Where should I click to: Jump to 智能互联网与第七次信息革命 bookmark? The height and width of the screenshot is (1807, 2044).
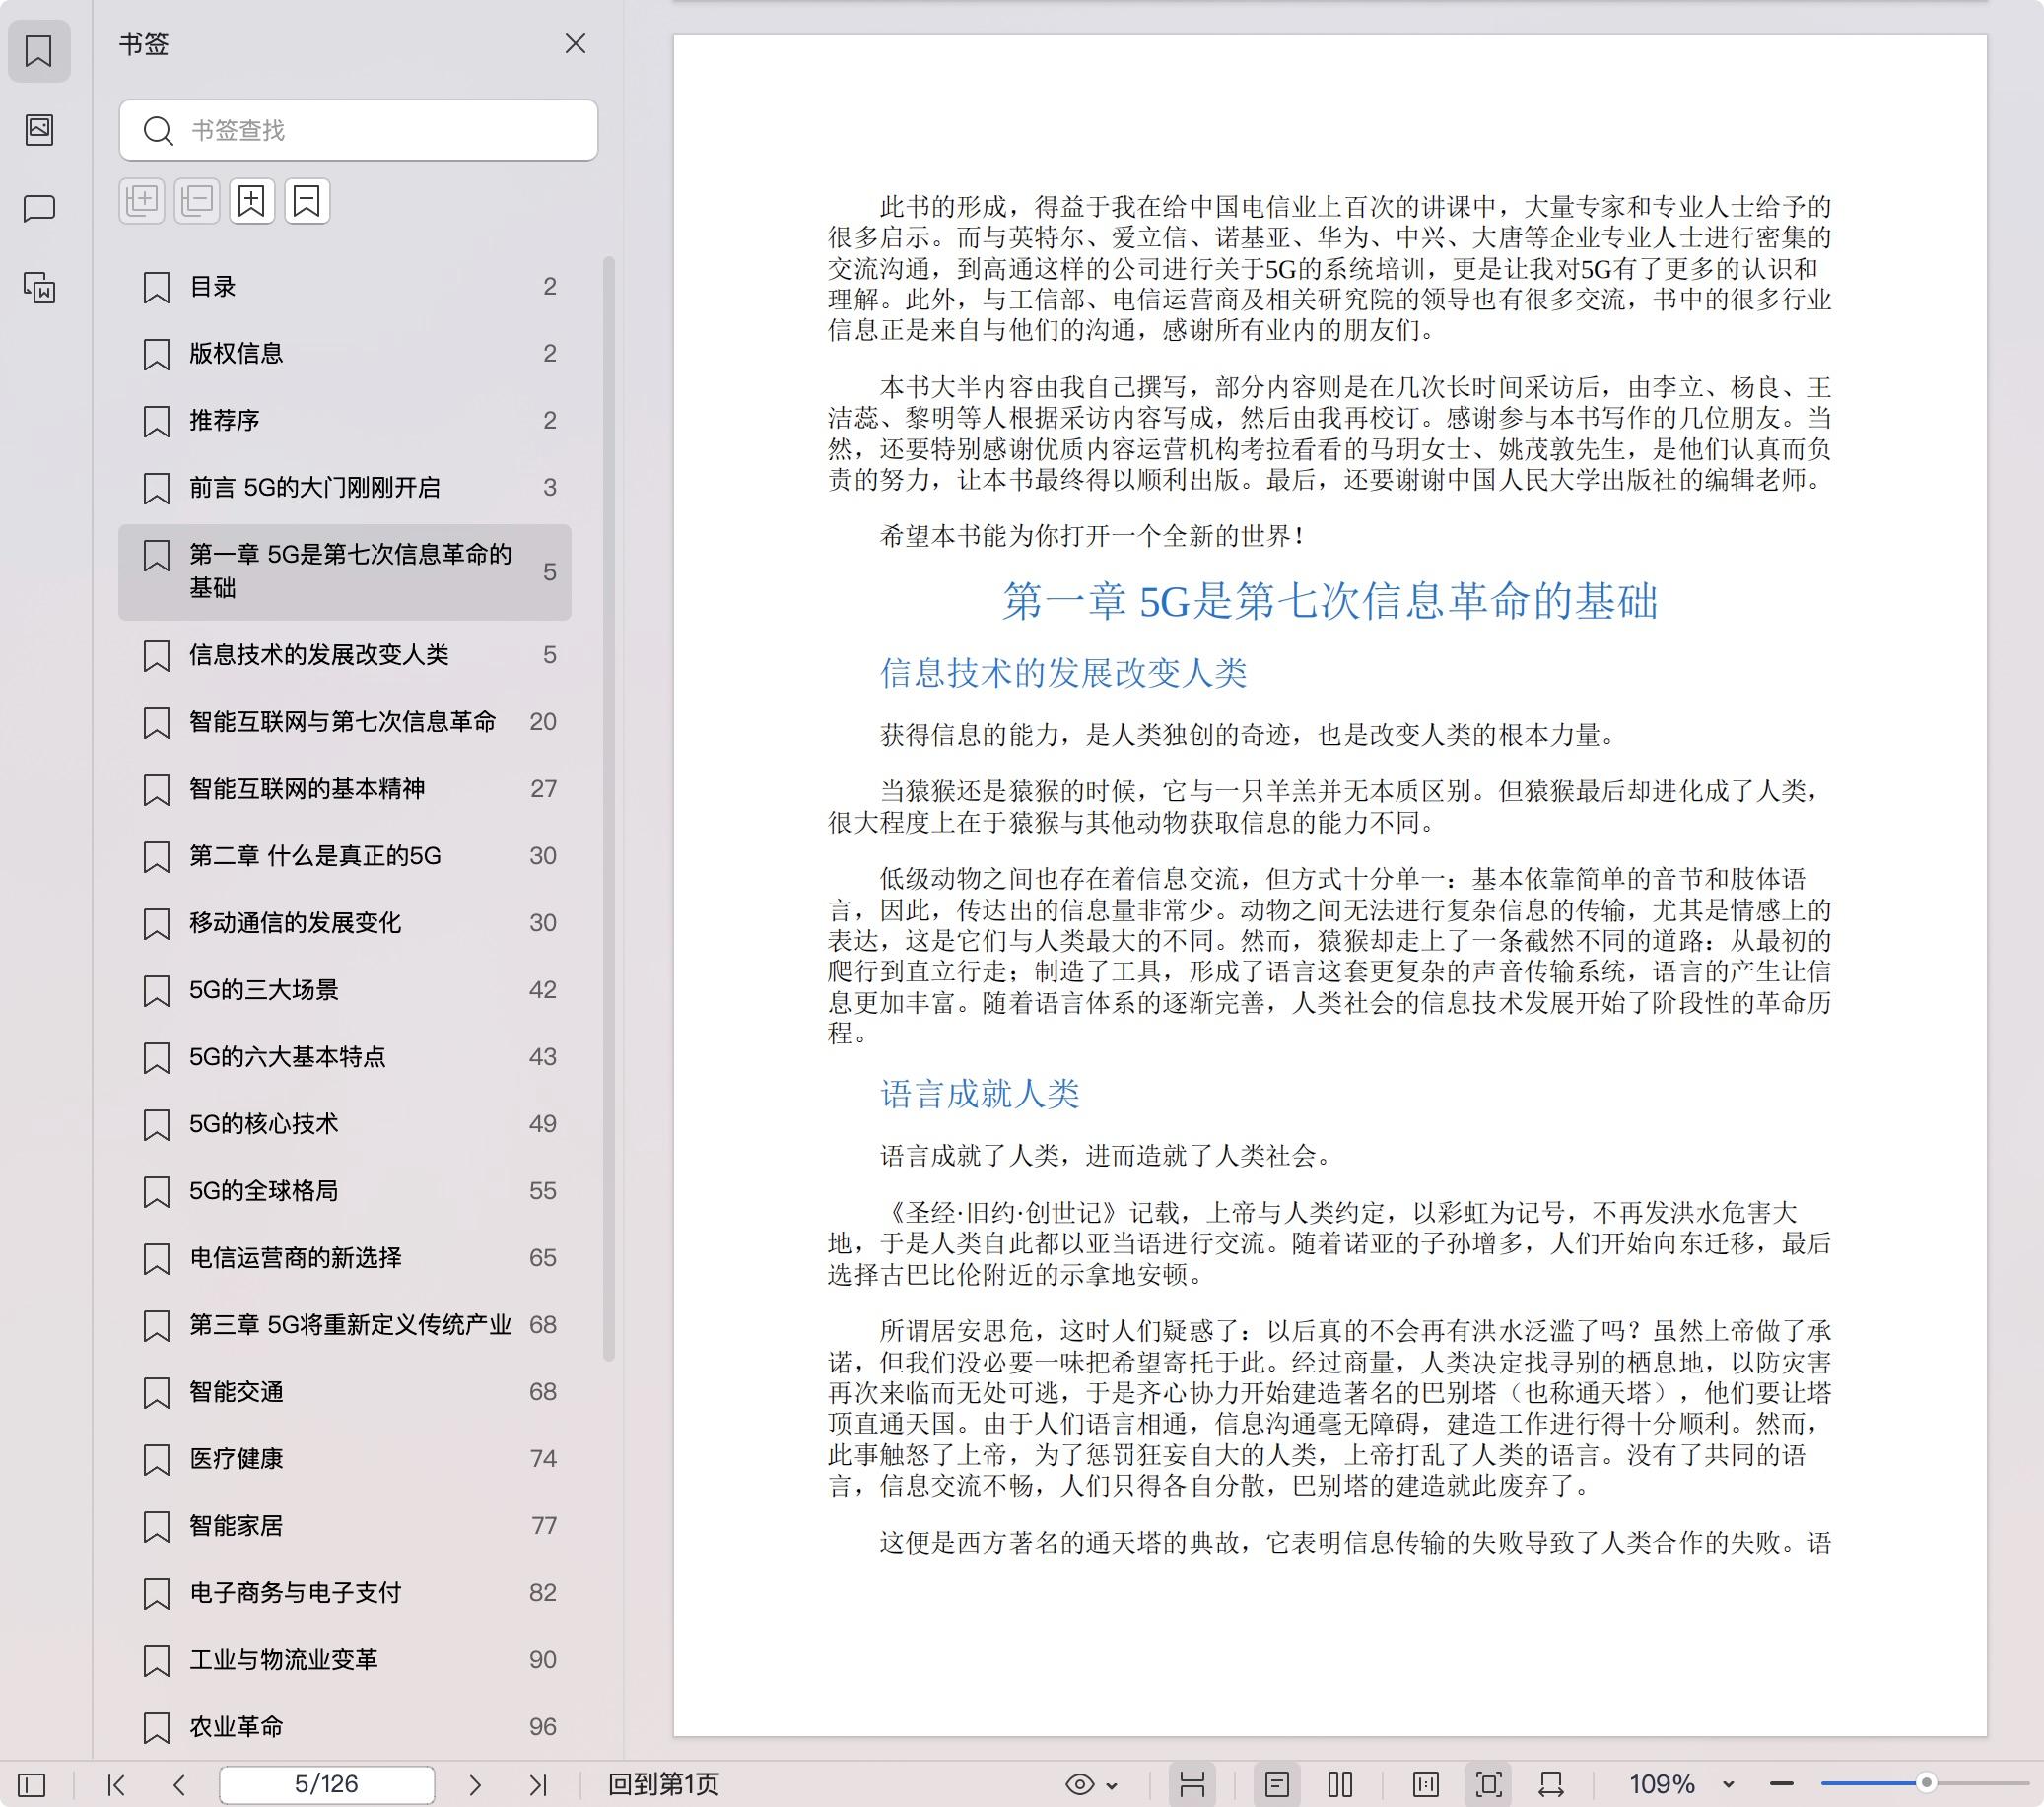point(345,722)
